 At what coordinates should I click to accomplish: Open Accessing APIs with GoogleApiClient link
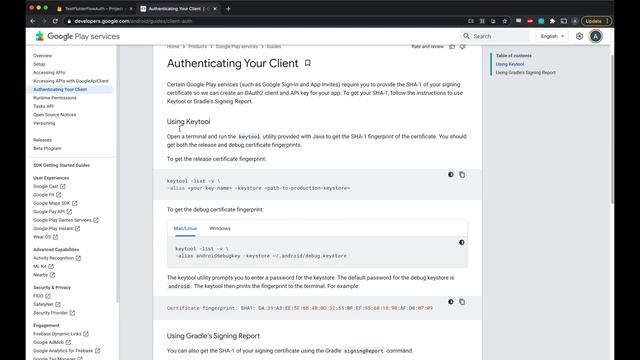[x=71, y=81]
